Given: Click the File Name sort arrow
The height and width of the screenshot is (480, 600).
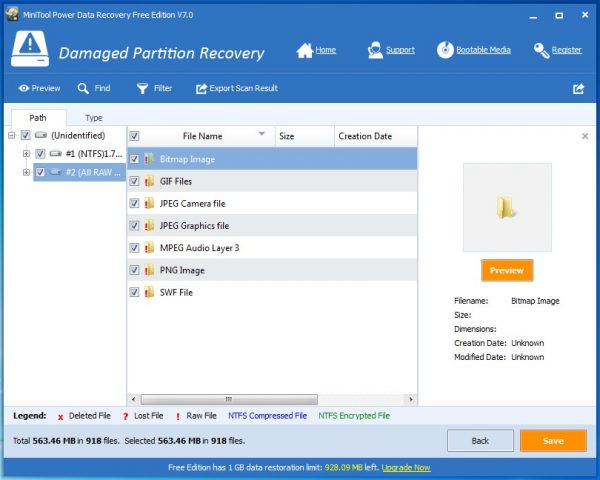Looking at the screenshot, I should tap(262, 134).
